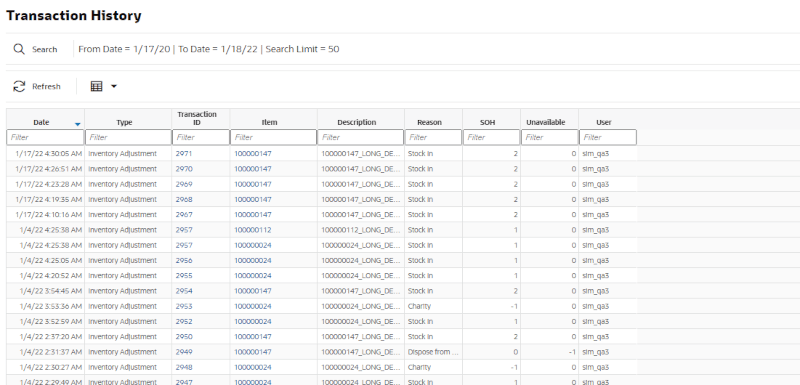Open item 100000147 in row 2971
800x385 pixels.
[253, 153]
